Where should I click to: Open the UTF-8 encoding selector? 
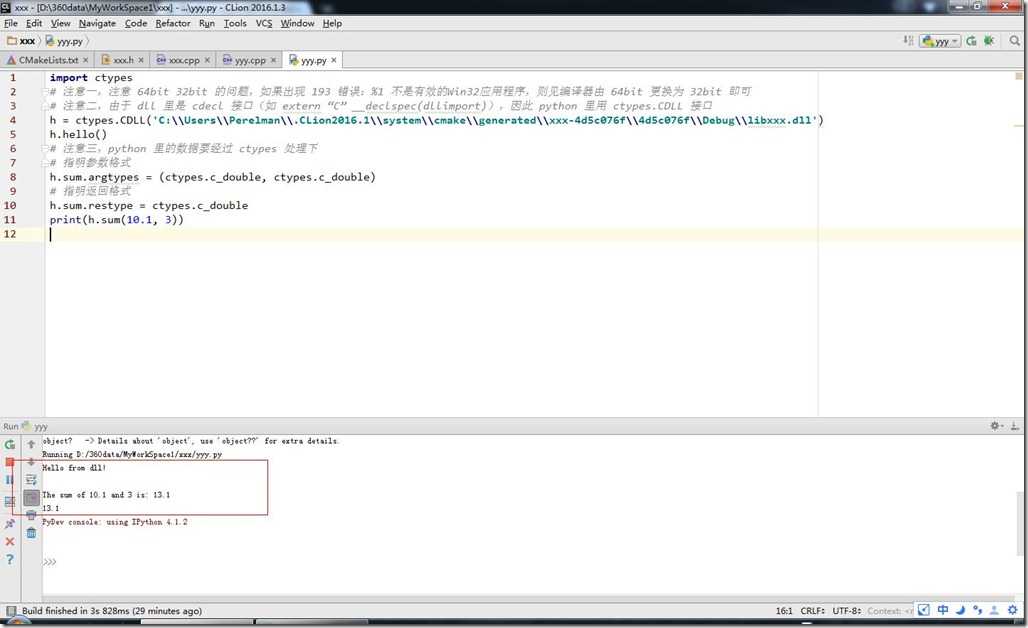coord(846,611)
